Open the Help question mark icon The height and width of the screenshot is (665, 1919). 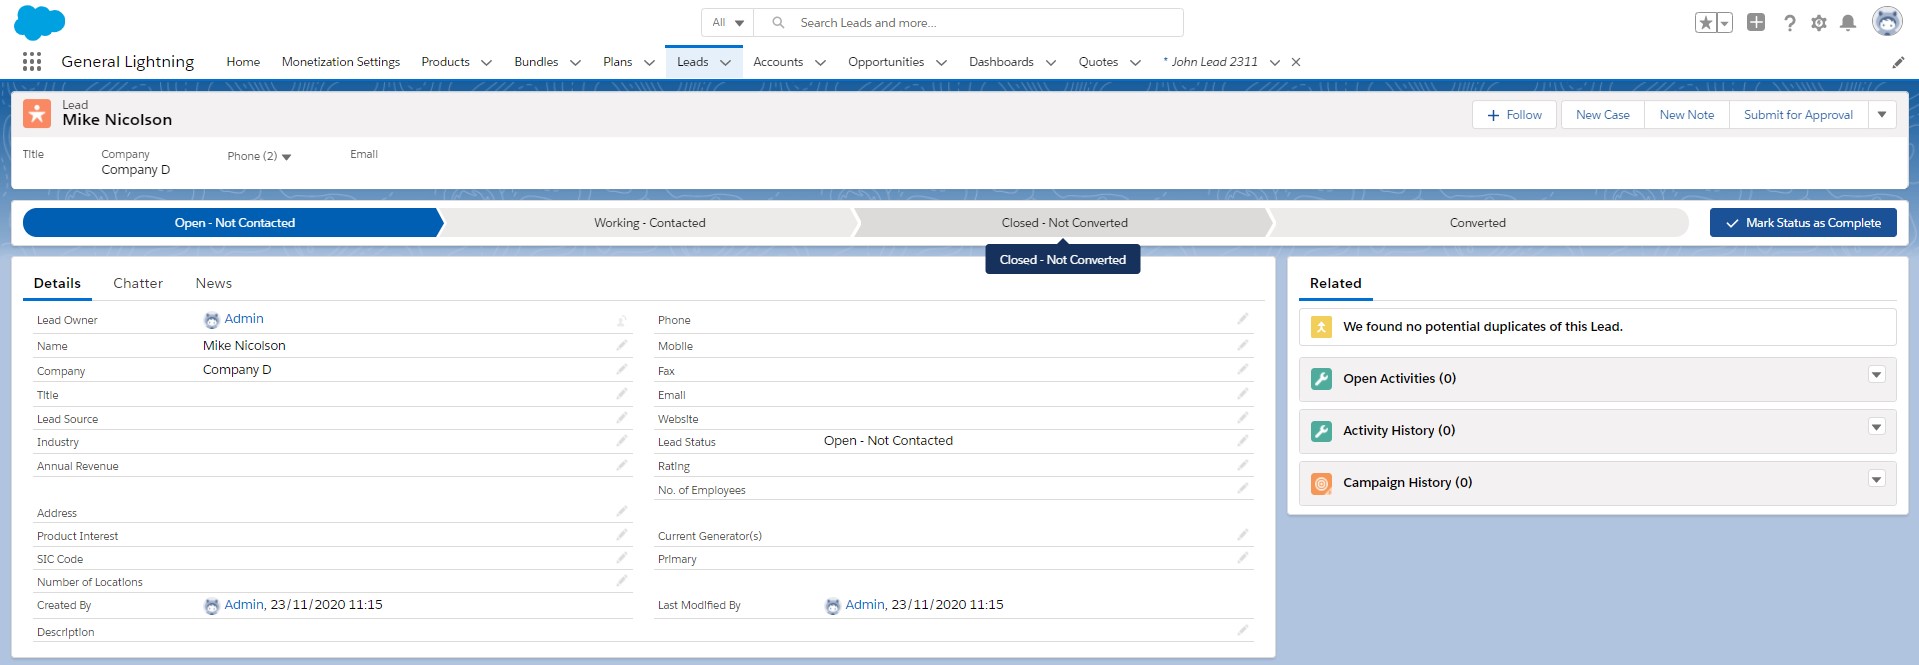point(1789,23)
